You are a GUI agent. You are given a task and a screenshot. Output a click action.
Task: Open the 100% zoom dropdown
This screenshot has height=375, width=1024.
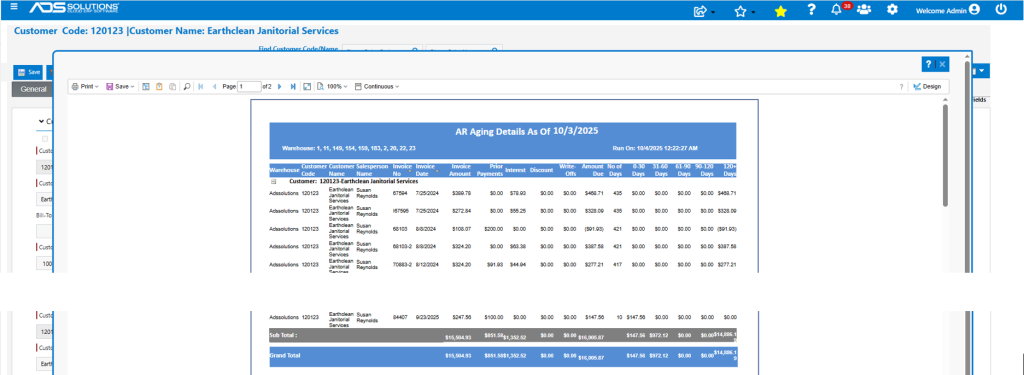pyautogui.click(x=332, y=86)
